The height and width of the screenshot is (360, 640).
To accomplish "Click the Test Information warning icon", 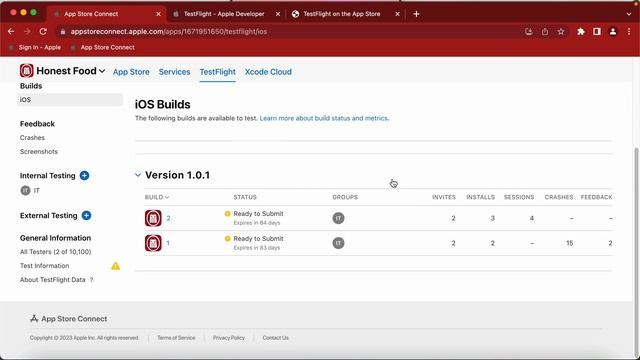I will tap(116, 266).
